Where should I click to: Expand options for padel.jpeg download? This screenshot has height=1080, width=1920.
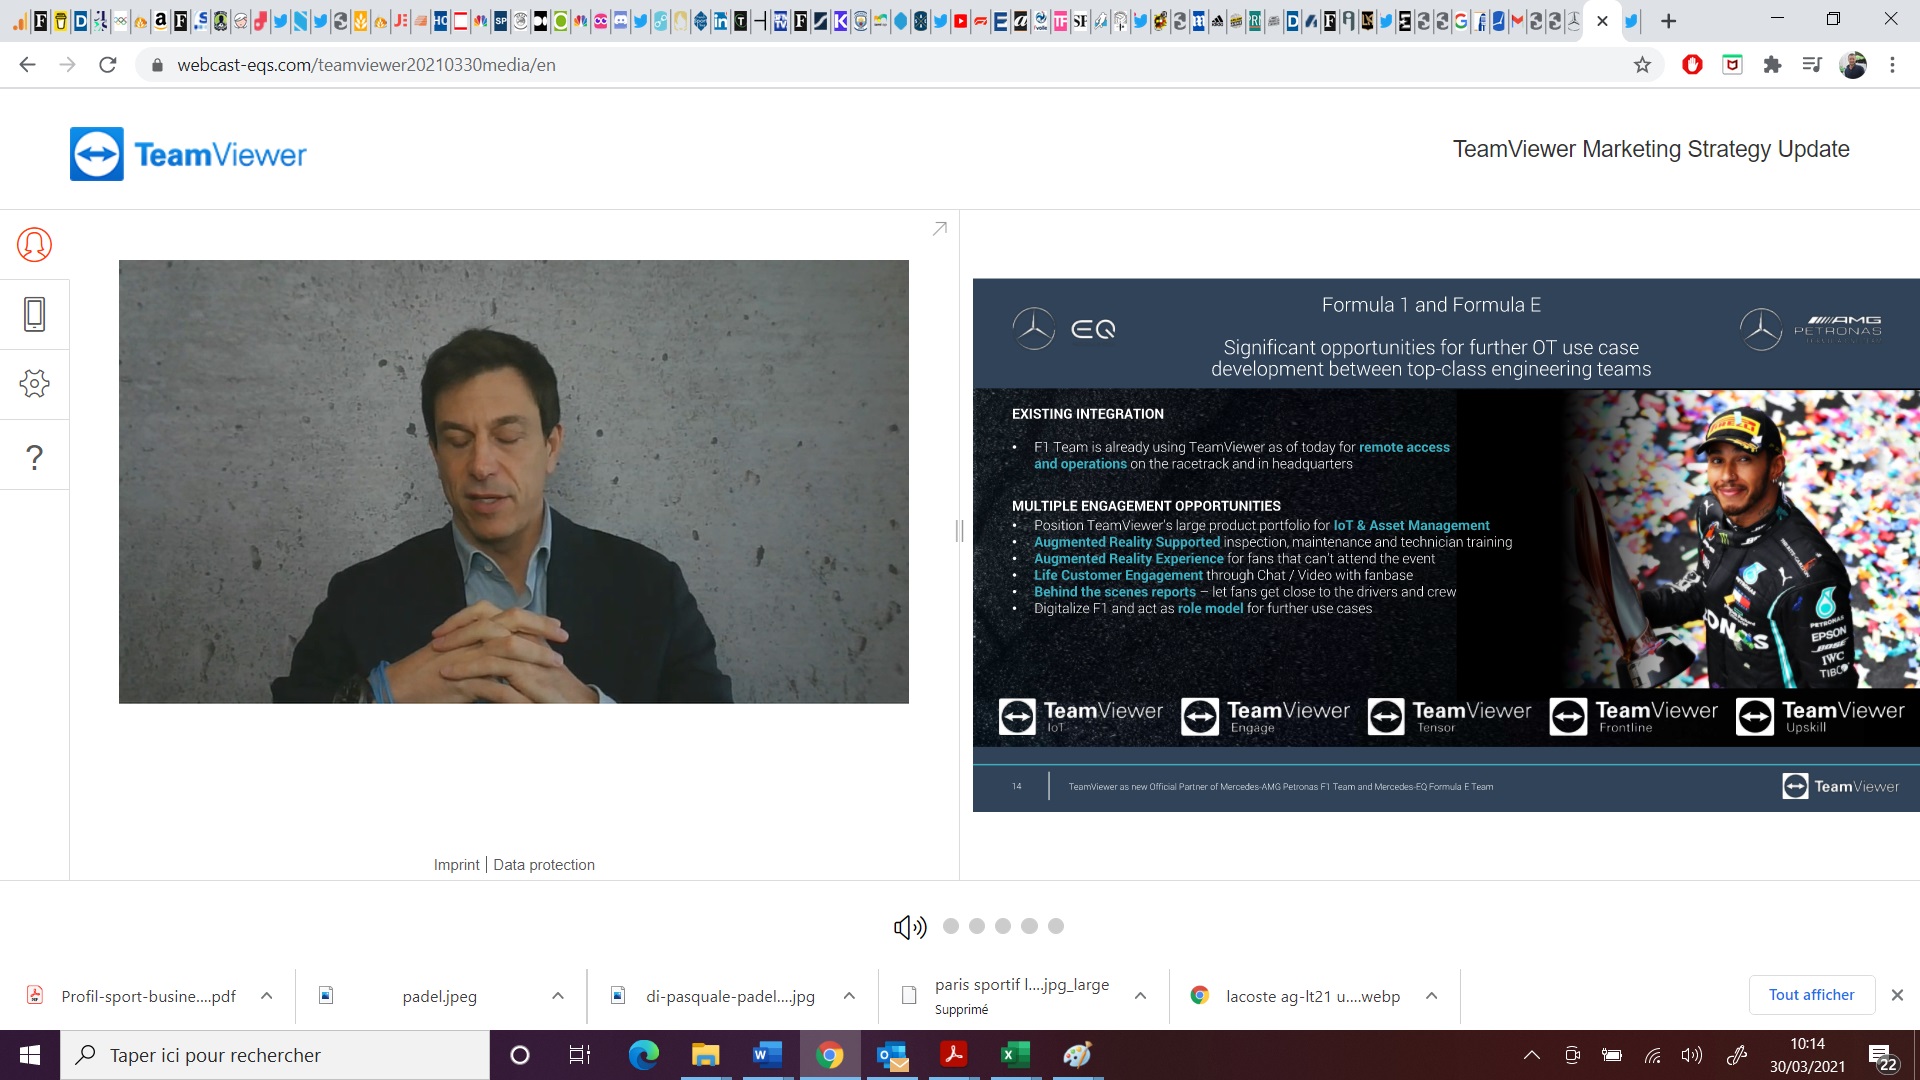[x=558, y=996]
